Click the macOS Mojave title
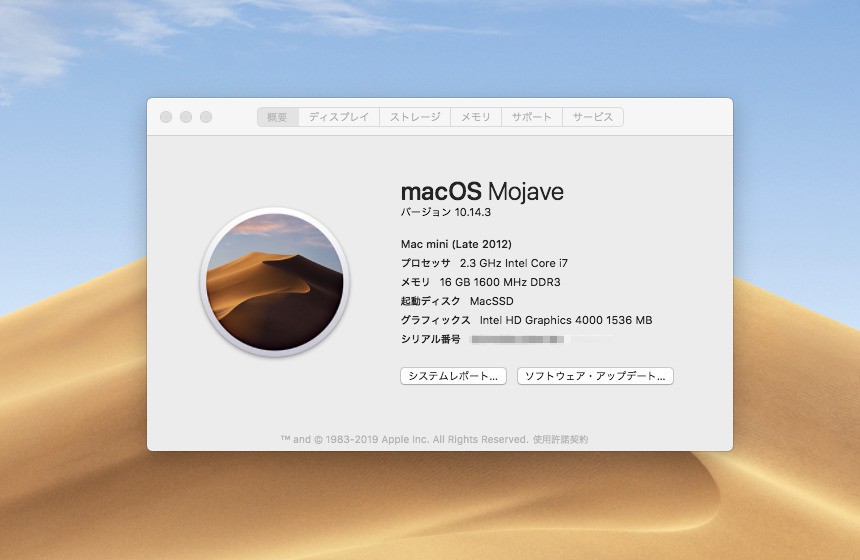This screenshot has width=860, height=560. pyautogui.click(x=482, y=192)
